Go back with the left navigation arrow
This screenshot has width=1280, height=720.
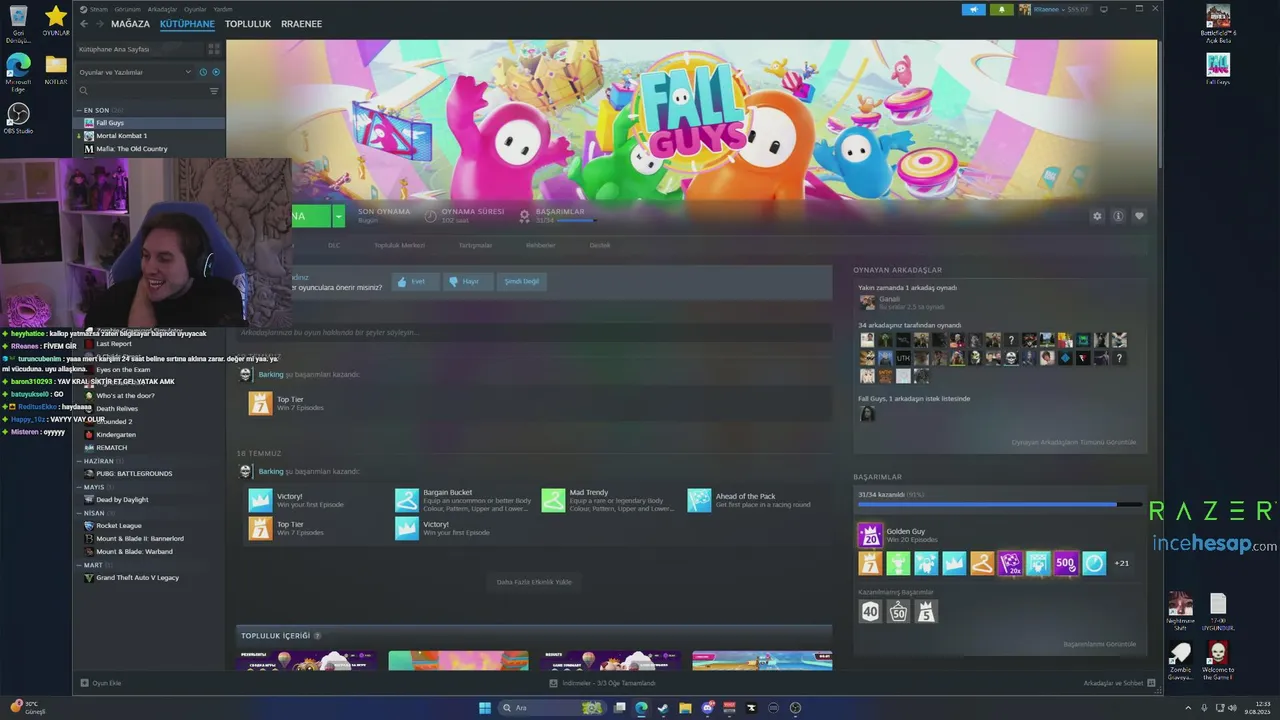(x=84, y=24)
